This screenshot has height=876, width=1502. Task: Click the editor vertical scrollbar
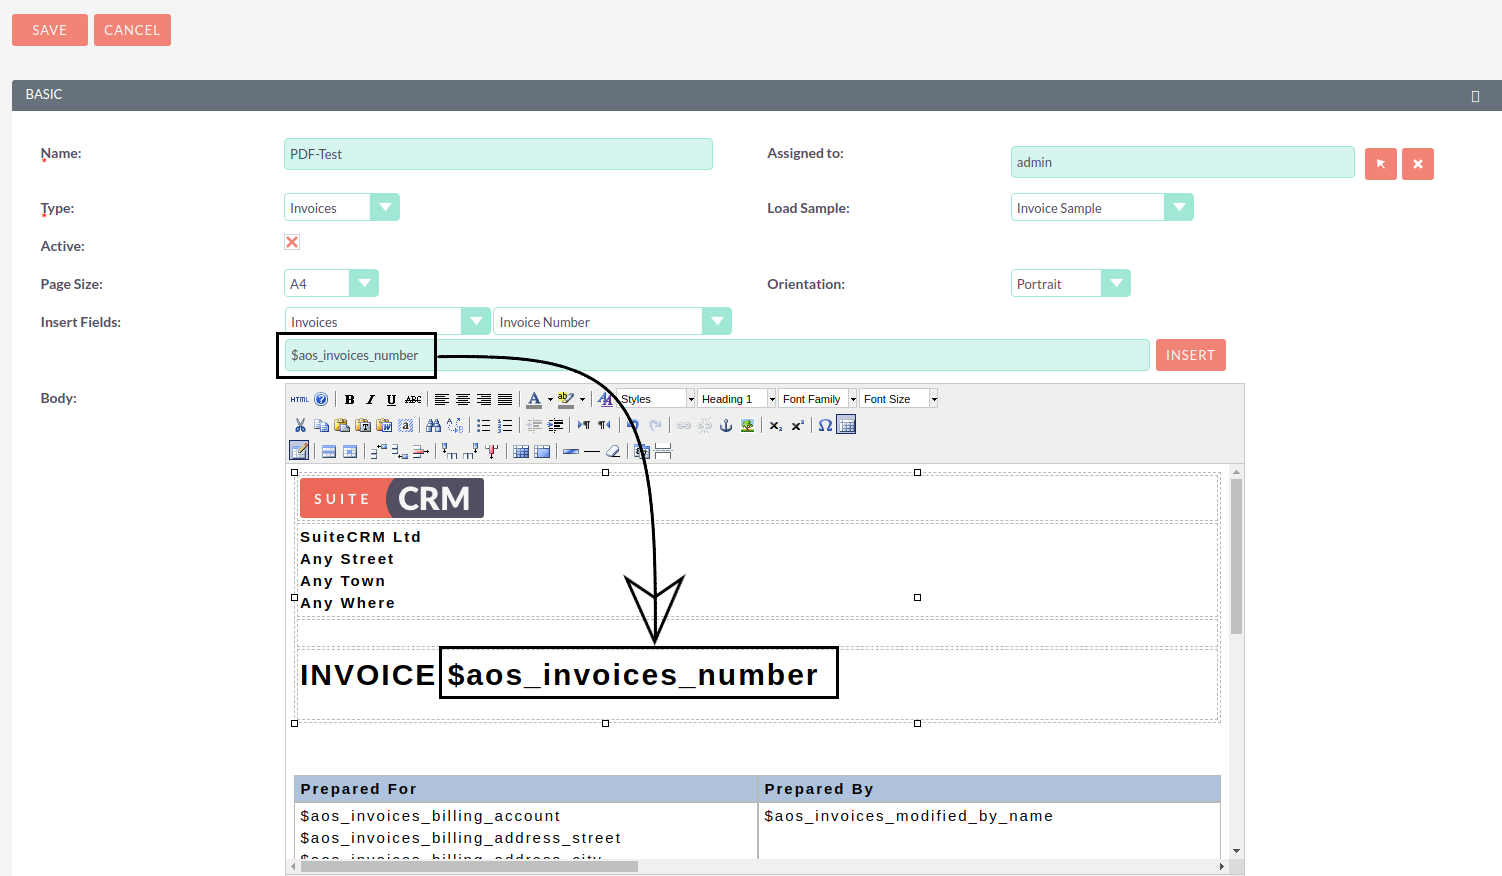click(1237, 556)
